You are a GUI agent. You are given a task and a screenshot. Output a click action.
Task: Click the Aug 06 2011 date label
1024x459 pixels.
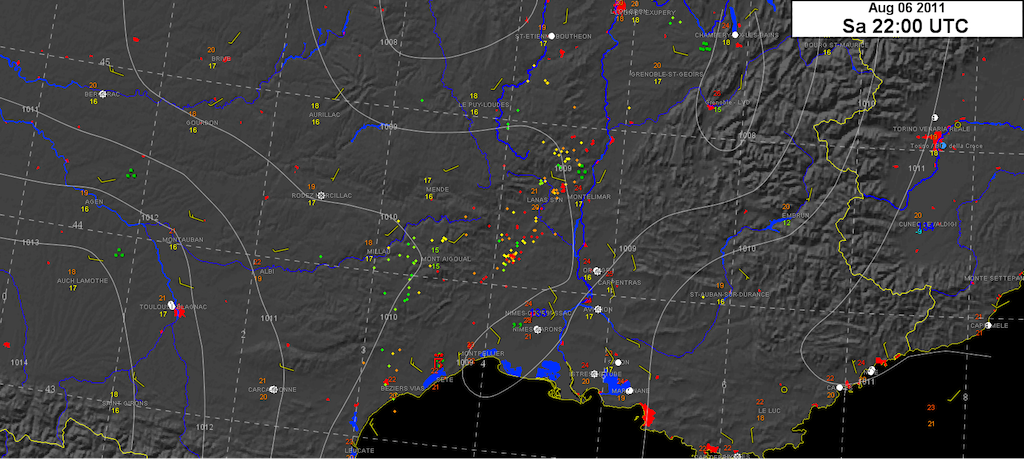pos(905,8)
